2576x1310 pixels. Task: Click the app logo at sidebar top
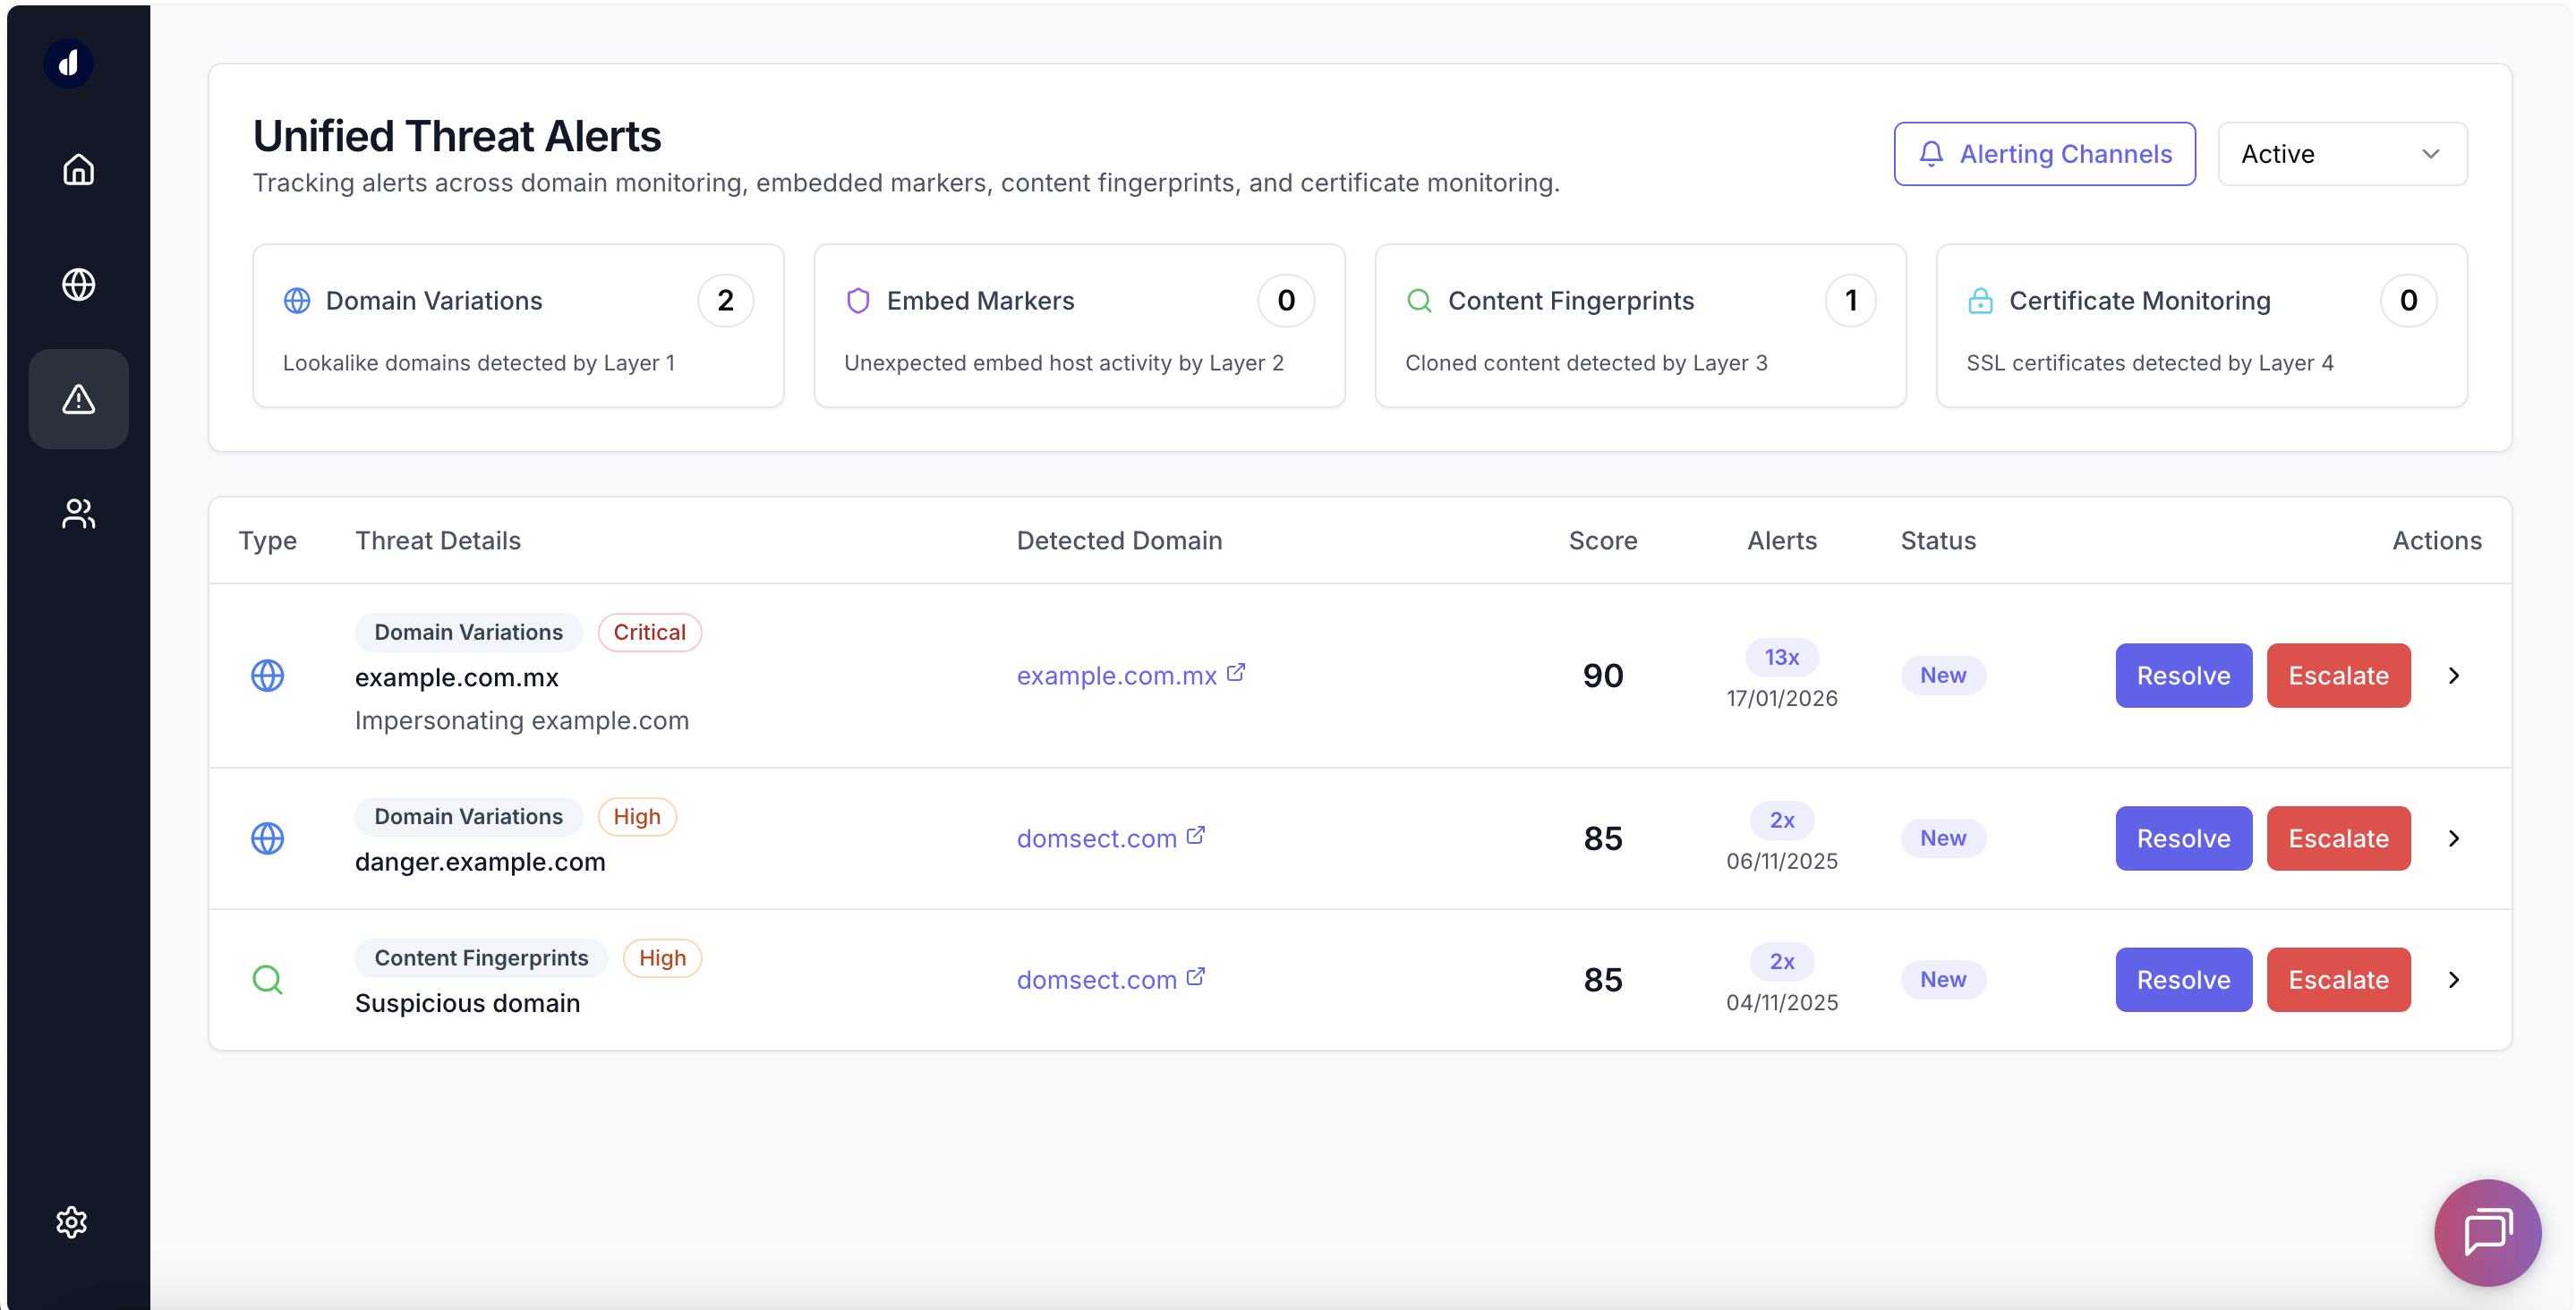tap(67, 63)
